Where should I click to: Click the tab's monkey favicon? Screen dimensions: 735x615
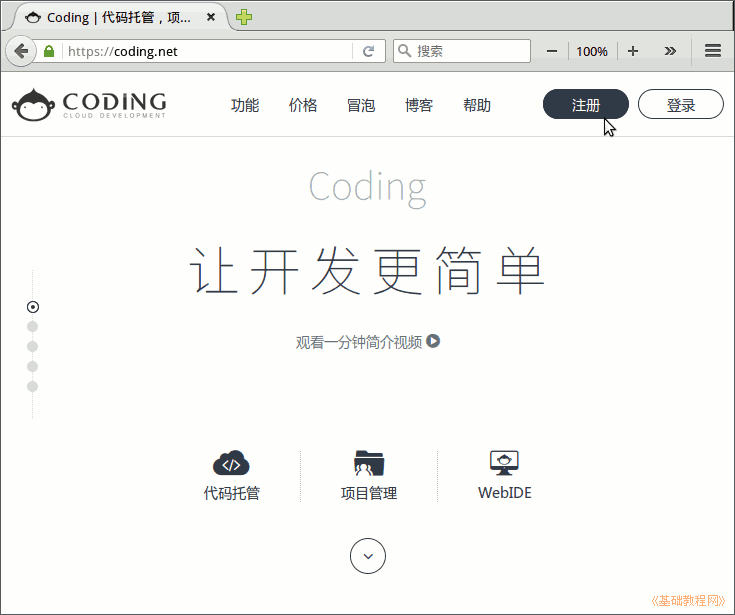[x=33, y=17]
